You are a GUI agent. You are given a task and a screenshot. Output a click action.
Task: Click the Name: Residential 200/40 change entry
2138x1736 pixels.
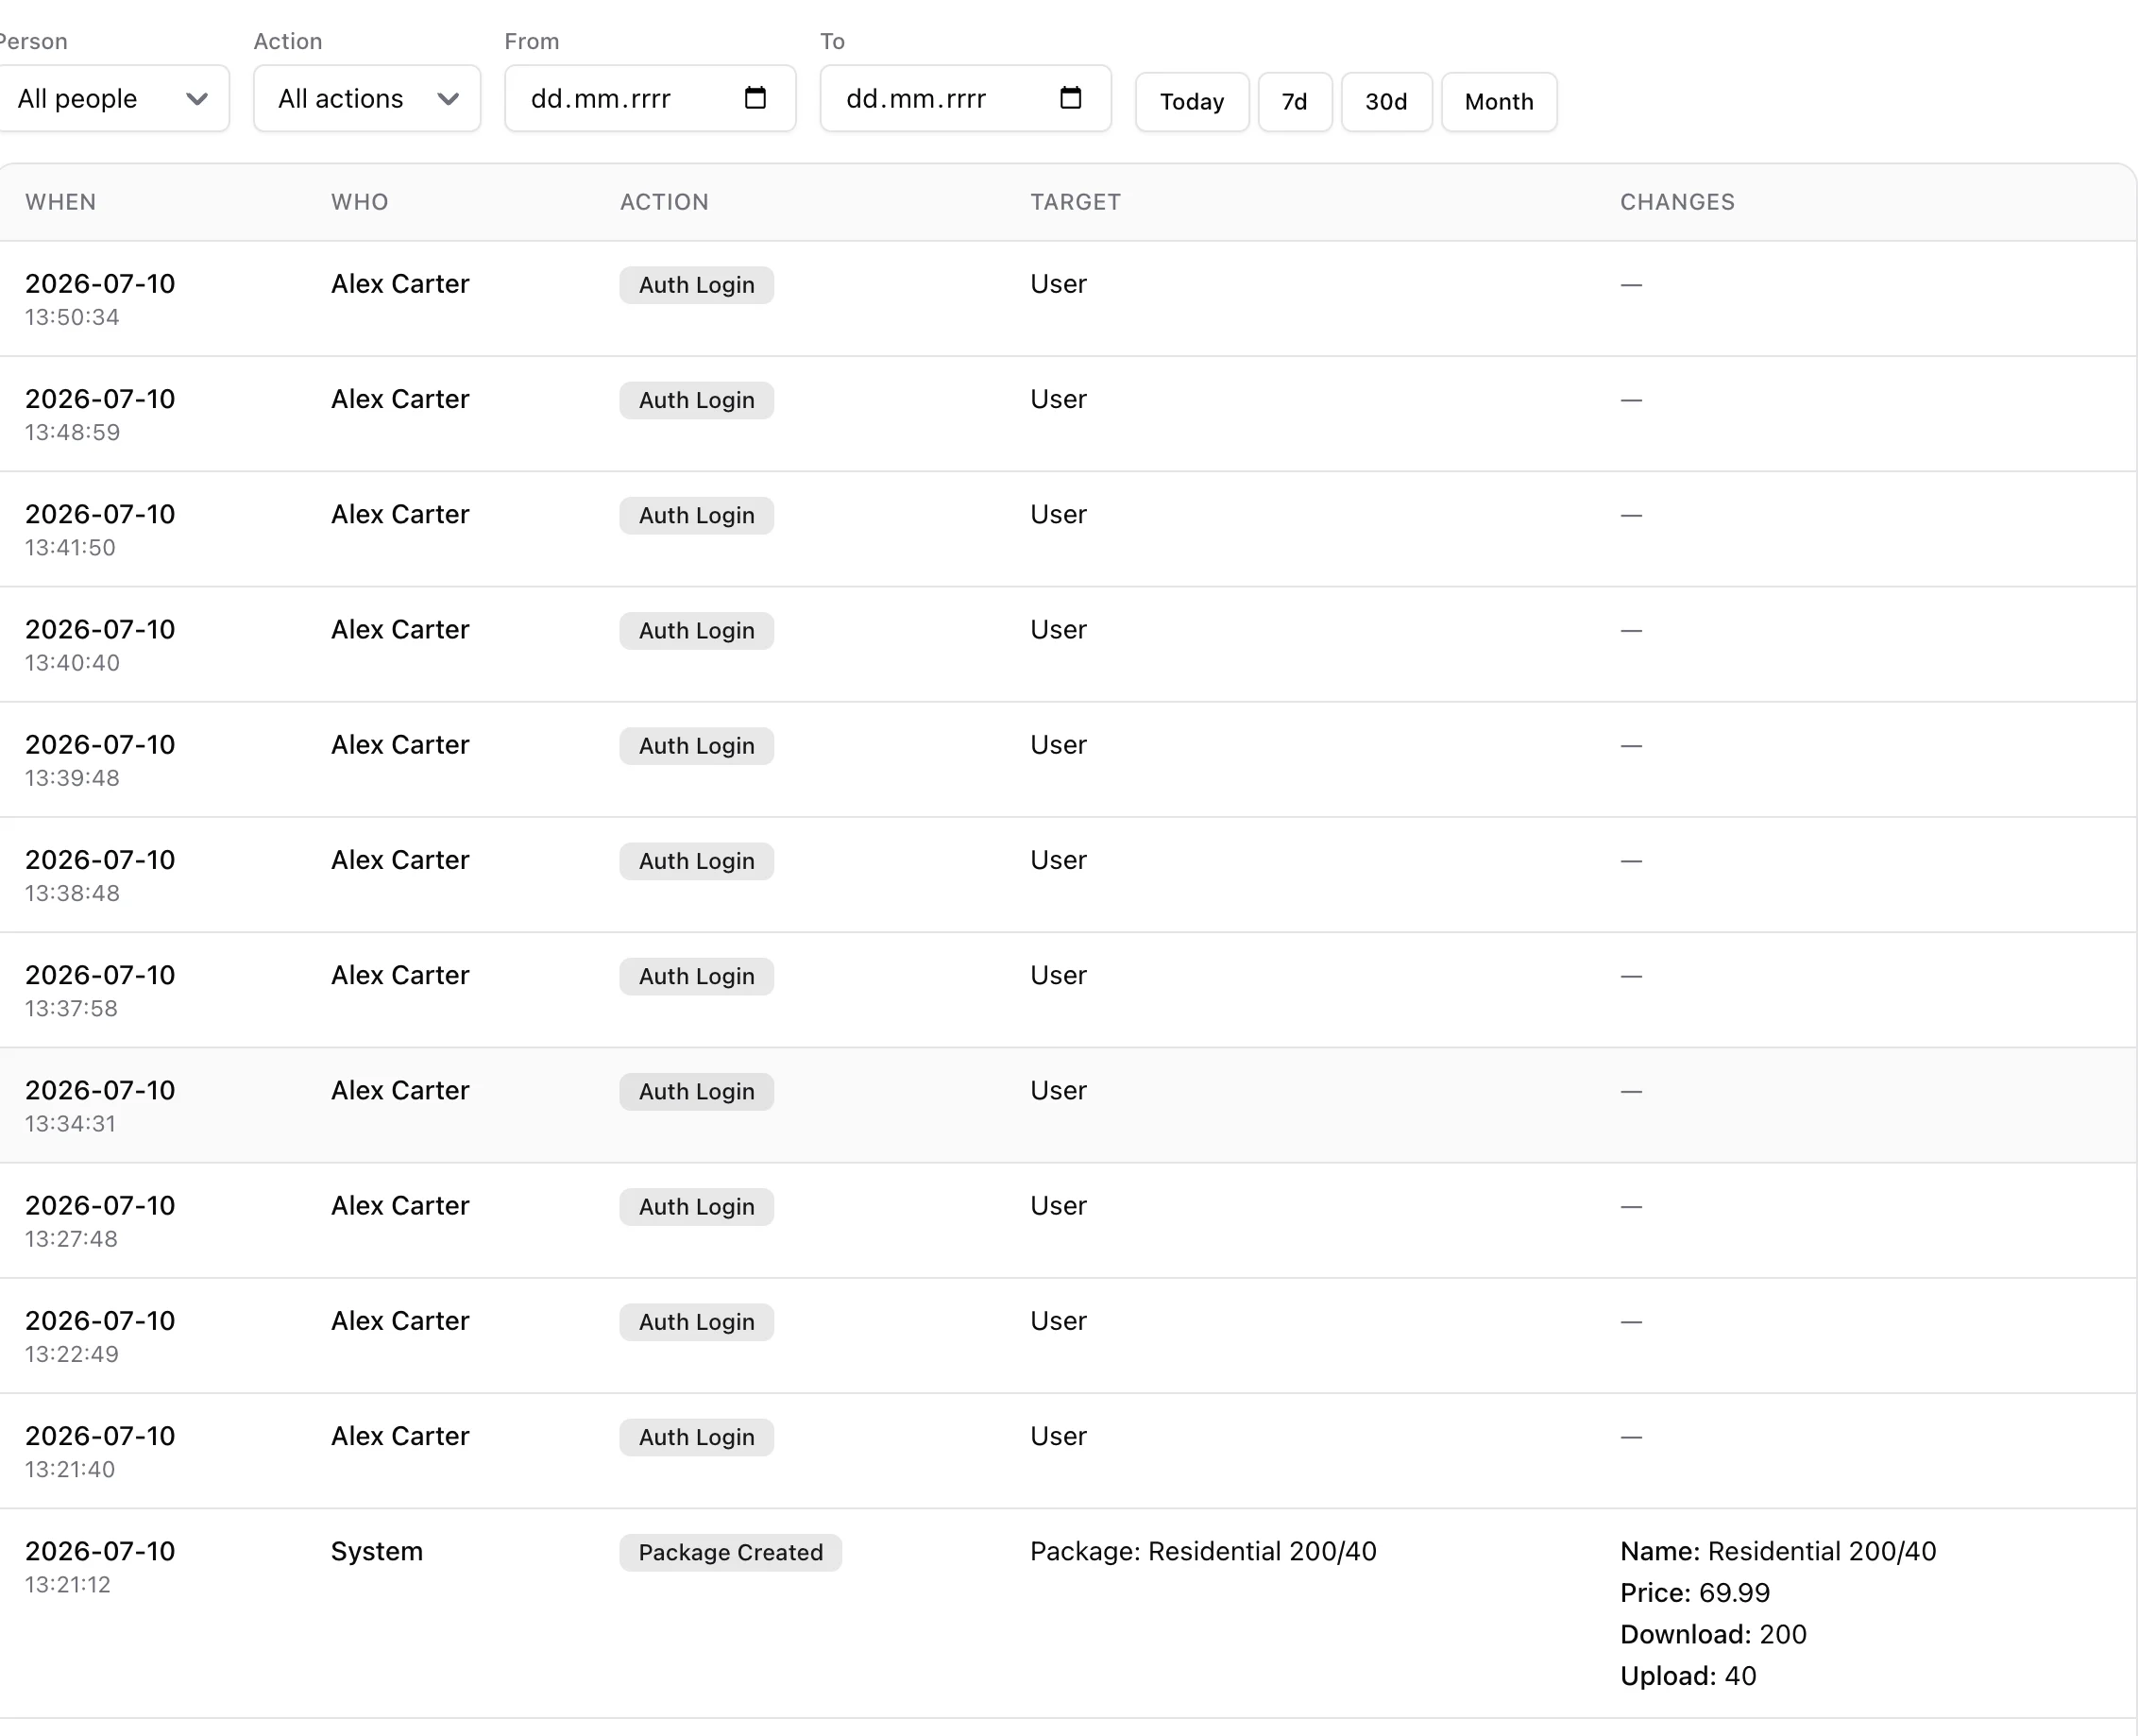click(1778, 1551)
